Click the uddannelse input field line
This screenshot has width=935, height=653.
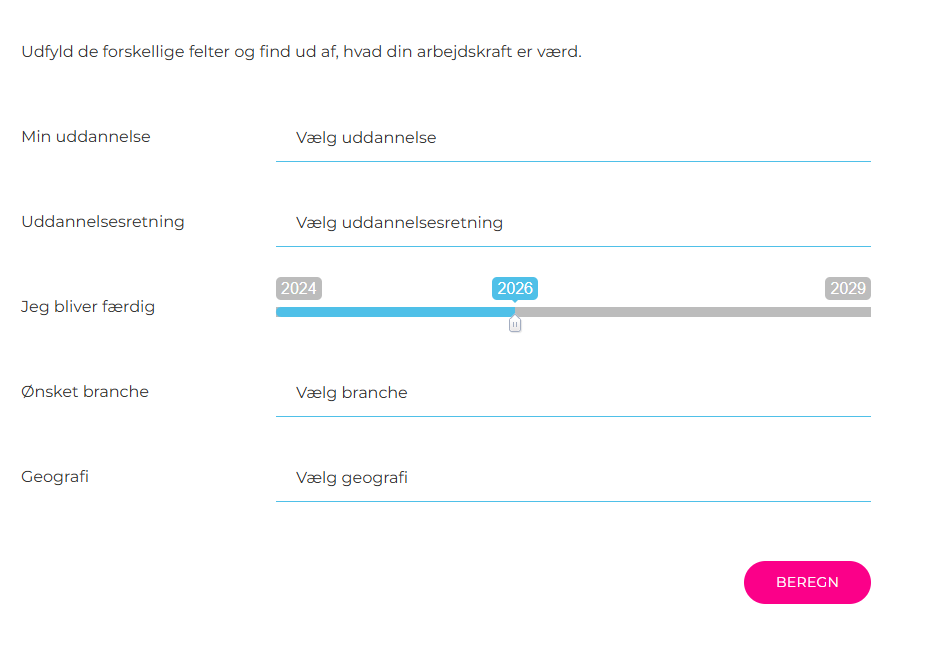(573, 160)
